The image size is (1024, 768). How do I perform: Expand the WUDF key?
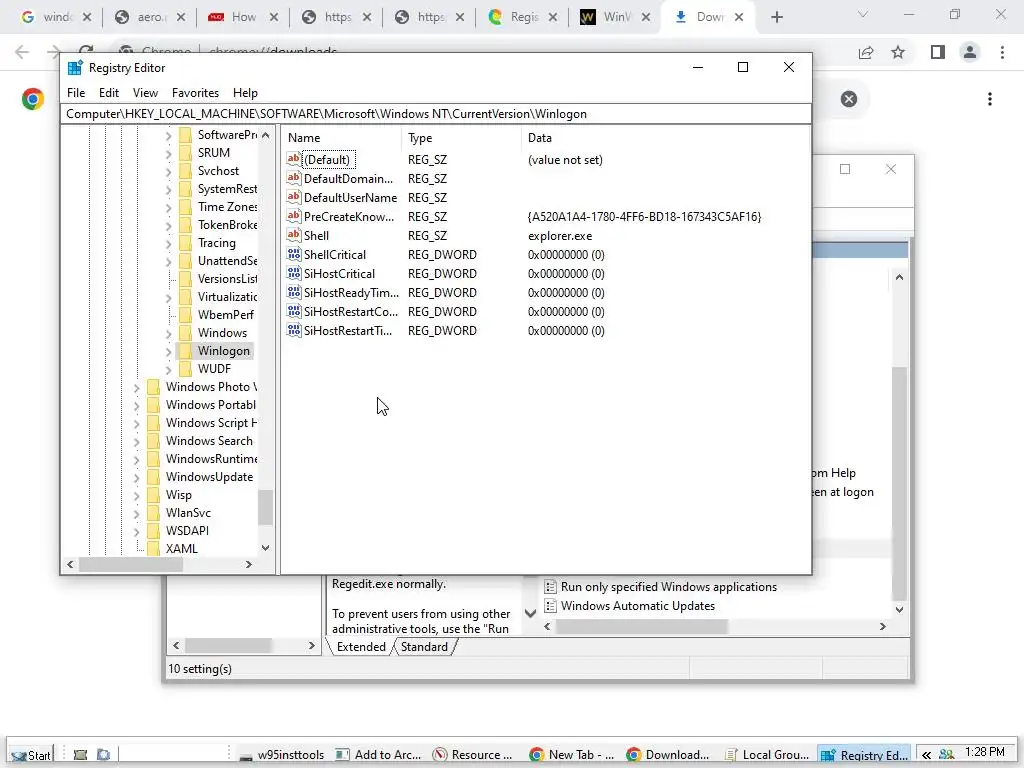pos(168,370)
